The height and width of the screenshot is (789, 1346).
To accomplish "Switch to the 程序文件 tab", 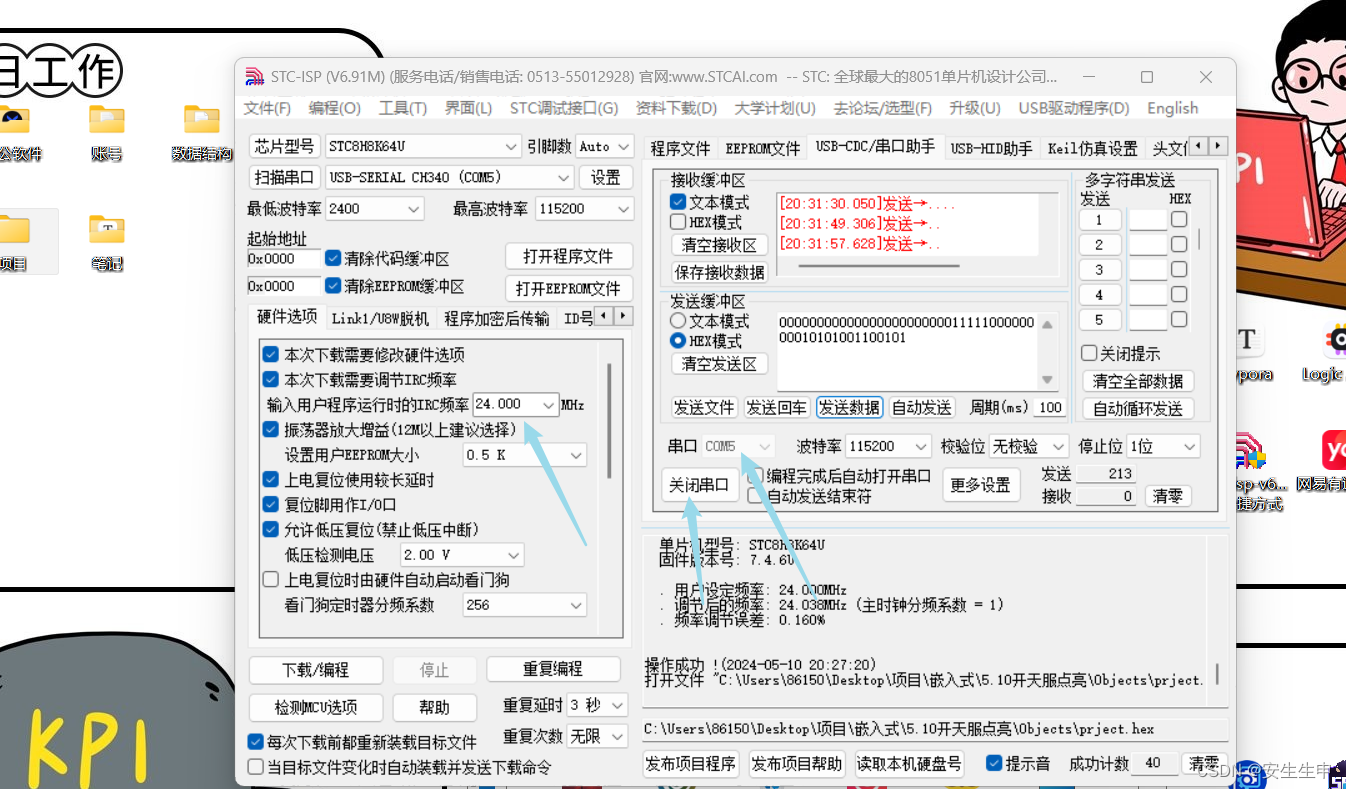I will (680, 148).
